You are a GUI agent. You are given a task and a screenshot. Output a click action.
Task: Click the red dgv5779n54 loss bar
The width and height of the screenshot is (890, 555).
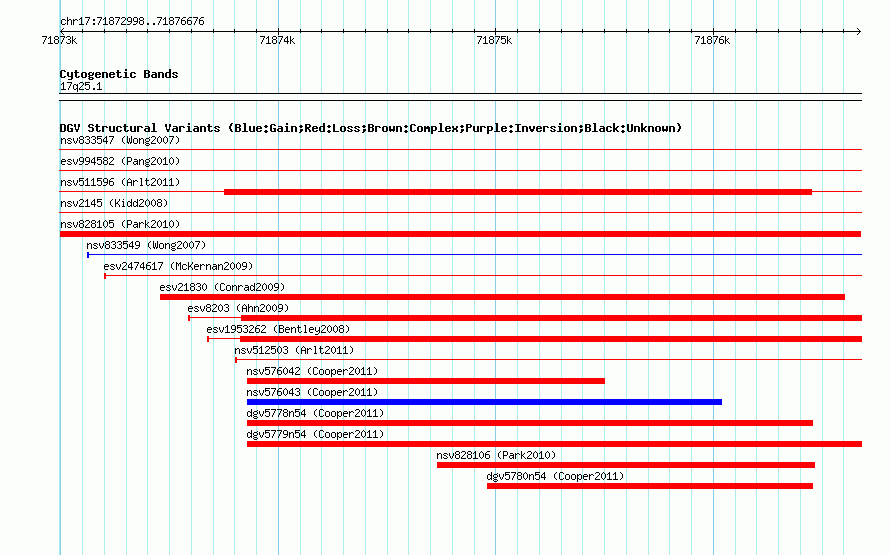click(555, 444)
